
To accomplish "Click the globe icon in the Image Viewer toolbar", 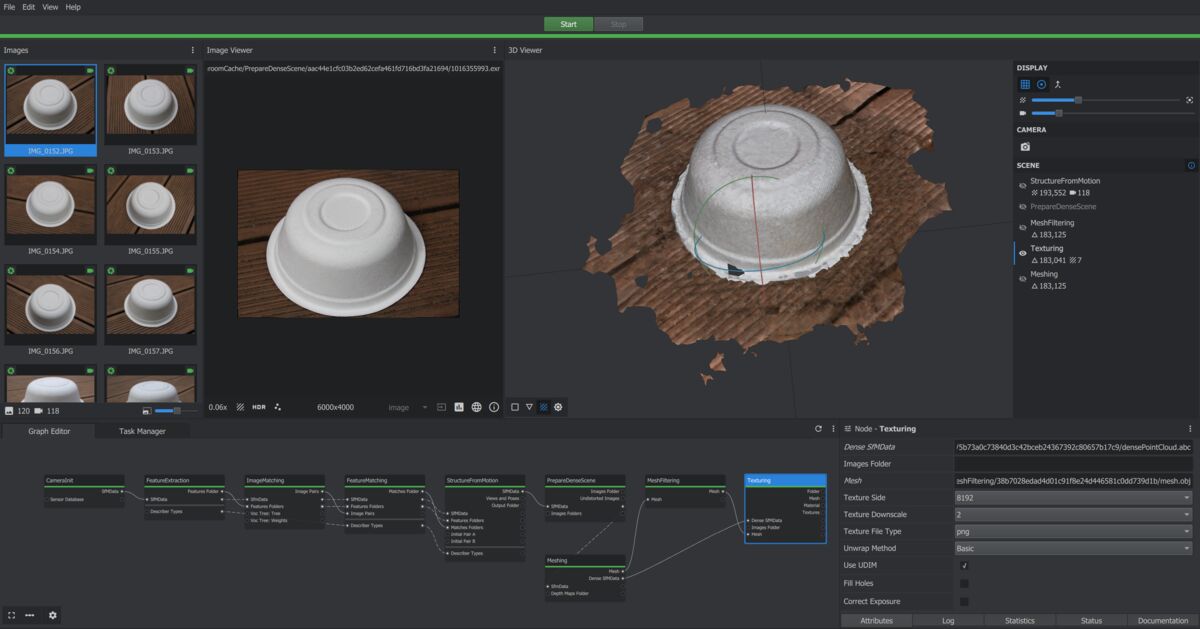I will (477, 407).
